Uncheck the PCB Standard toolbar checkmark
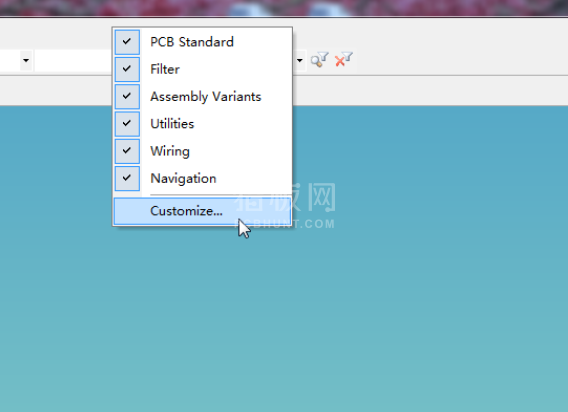 tap(127, 42)
